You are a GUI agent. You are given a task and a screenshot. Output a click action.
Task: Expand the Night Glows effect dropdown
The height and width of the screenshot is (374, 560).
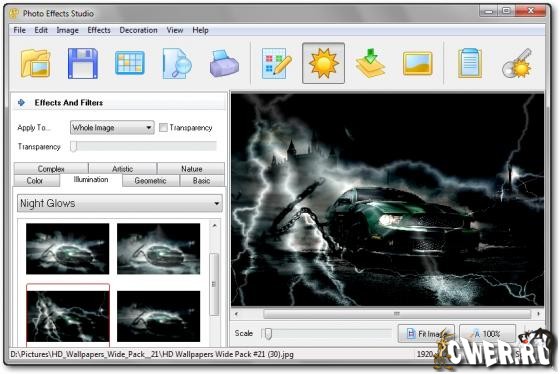pyautogui.click(x=120, y=203)
